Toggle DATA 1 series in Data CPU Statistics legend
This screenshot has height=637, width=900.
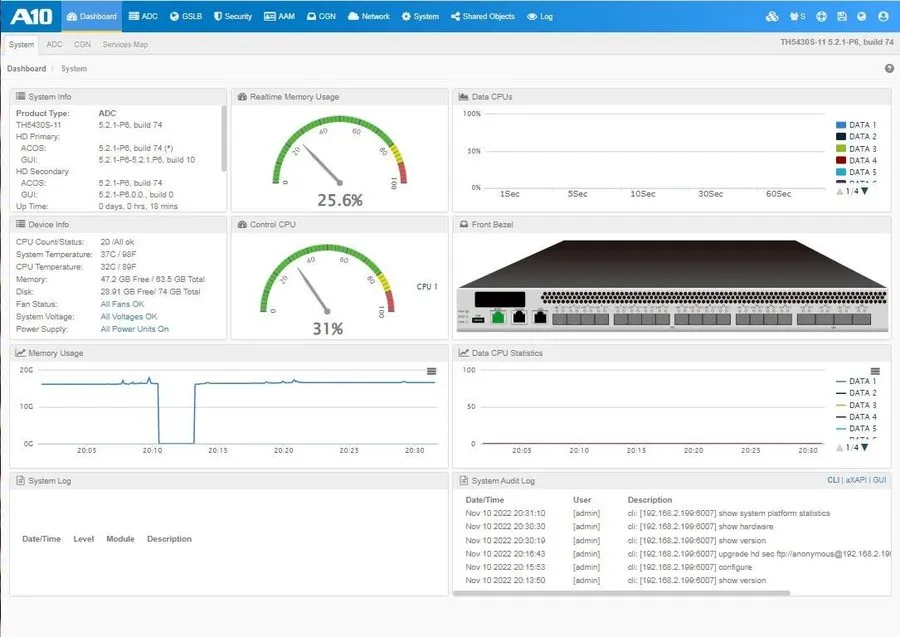(x=856, y=381)
